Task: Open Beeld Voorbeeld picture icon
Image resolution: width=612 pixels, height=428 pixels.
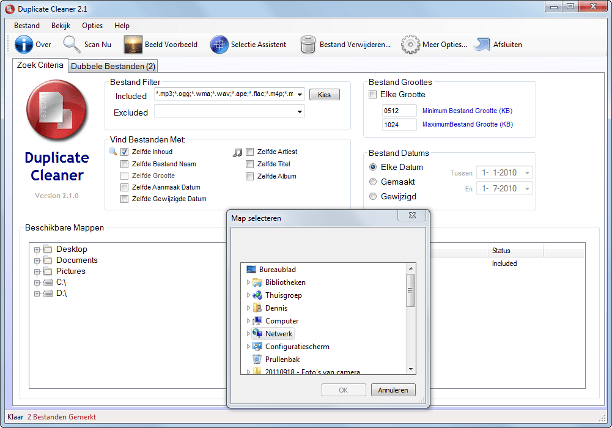Action: coord(133,44)
